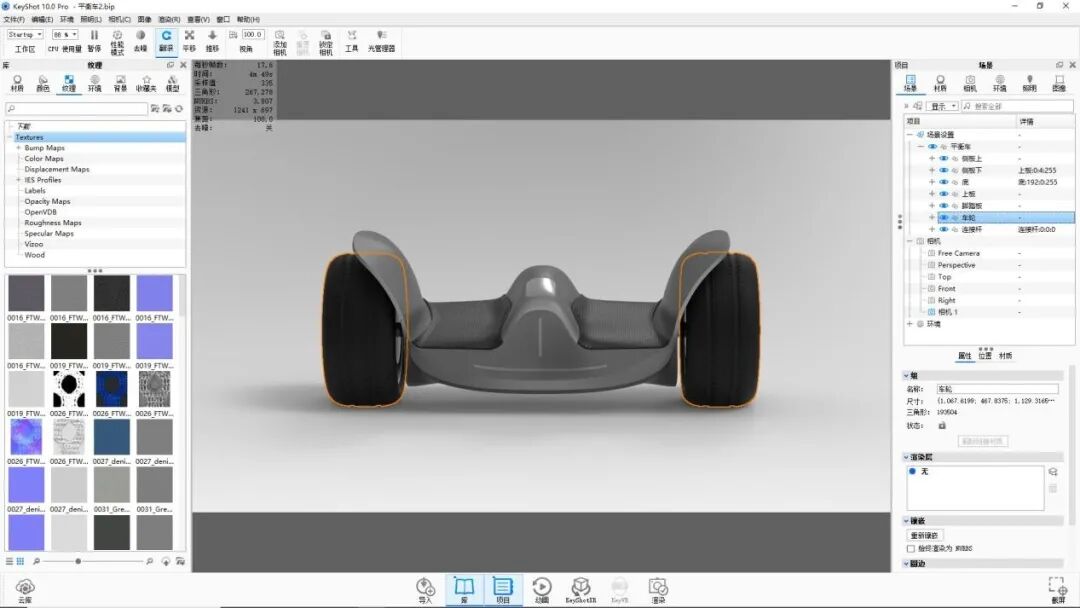This screenshot has height=608, width=1080.
Task: Open the 收藏夹 favorites tab in the library
Action: click(146, 83)
